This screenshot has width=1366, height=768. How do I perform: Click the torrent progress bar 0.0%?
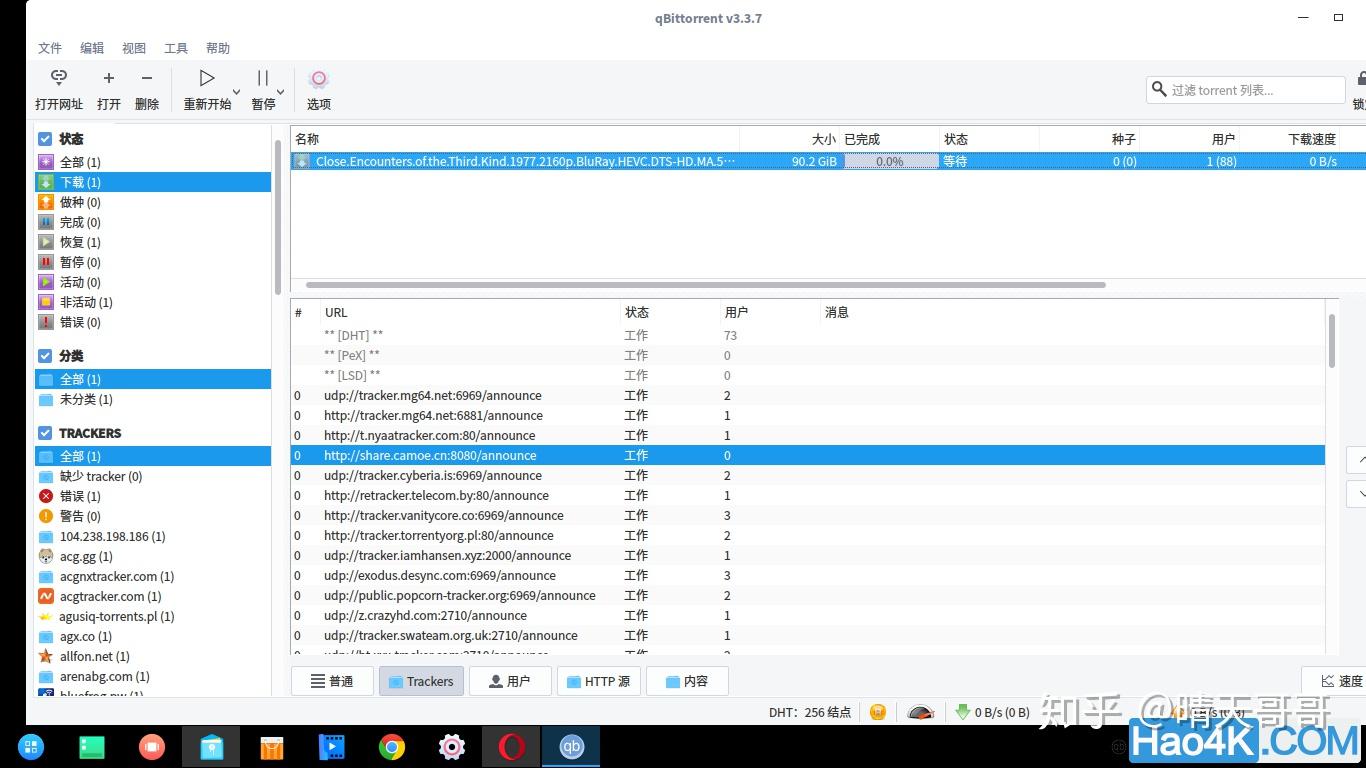pos(890,161)
